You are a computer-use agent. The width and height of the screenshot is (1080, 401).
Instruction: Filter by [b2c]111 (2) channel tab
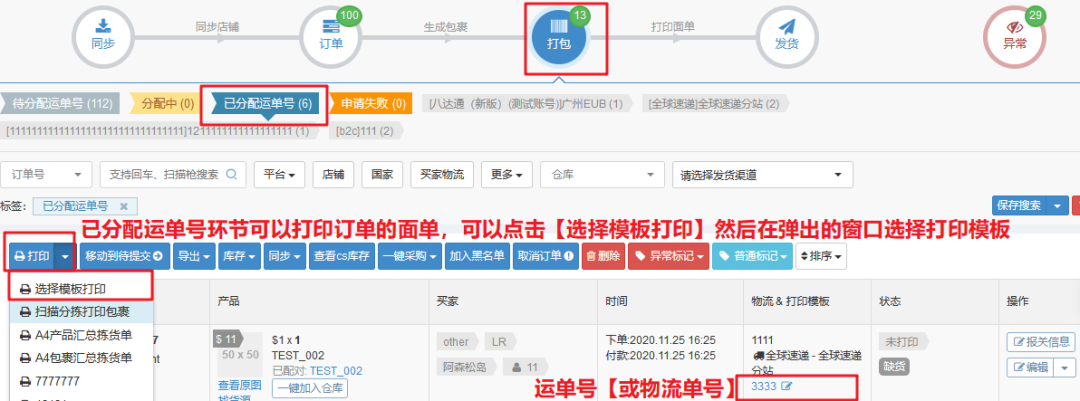tap(364, 130)
